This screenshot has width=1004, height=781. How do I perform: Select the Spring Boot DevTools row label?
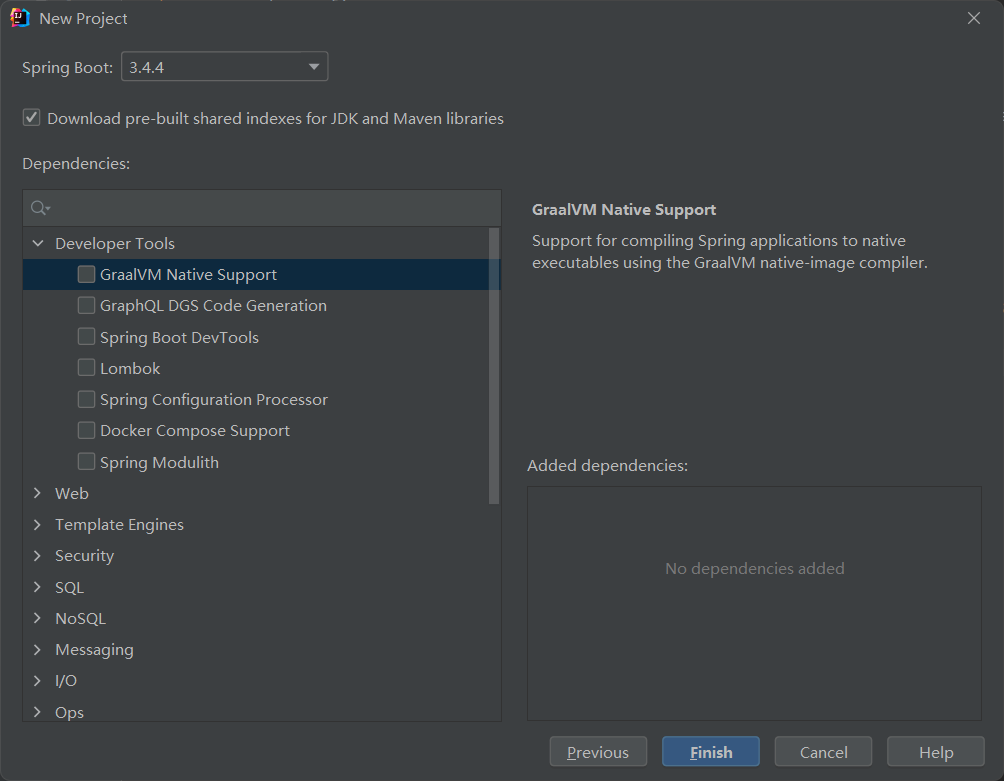point(179,337)
